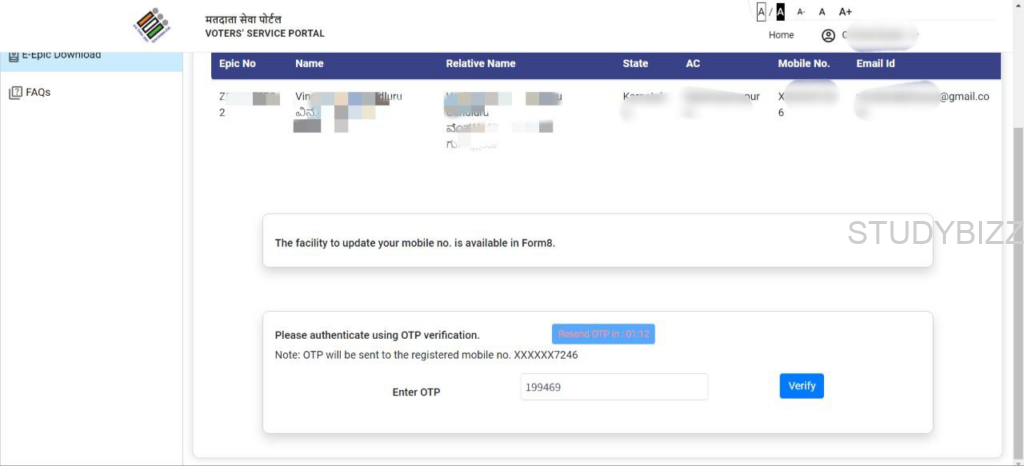Image resolution: width=1024 pixels, height=466 pixels.
Task: Increase font size with A+ control
Action: click(x=845, y=12)
